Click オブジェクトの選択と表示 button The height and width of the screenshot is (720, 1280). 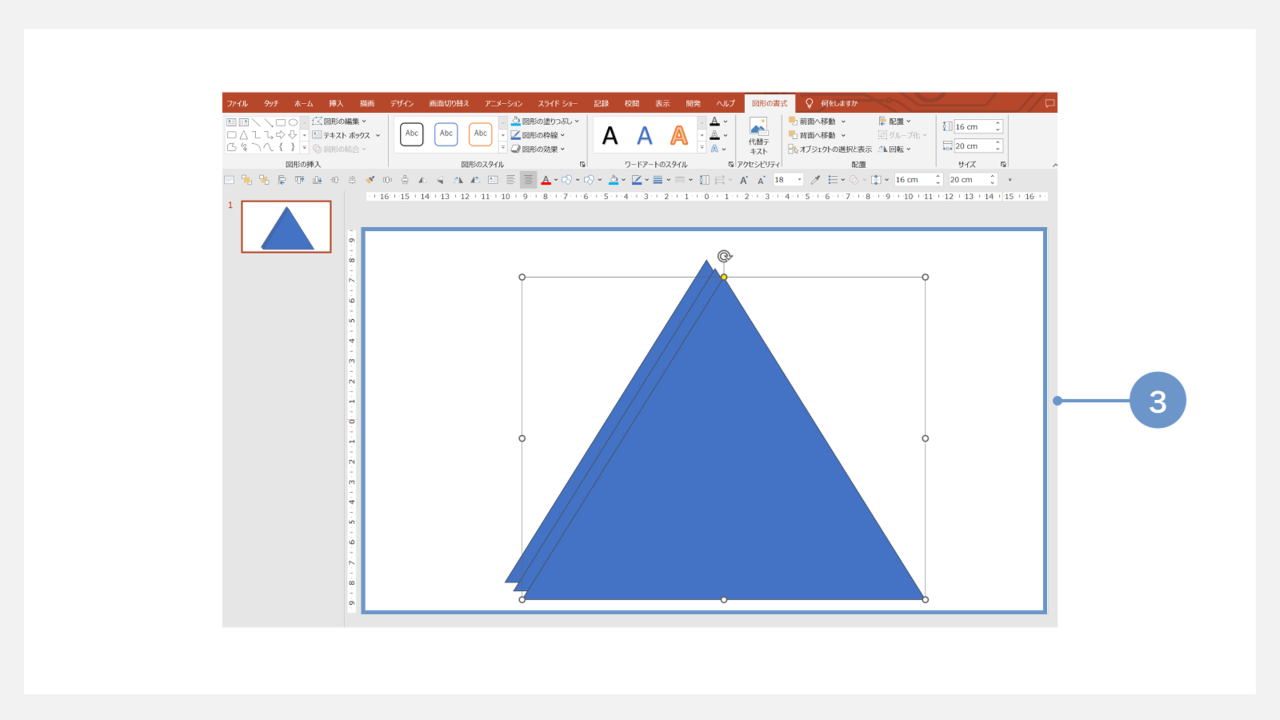[x=829, y=149]
